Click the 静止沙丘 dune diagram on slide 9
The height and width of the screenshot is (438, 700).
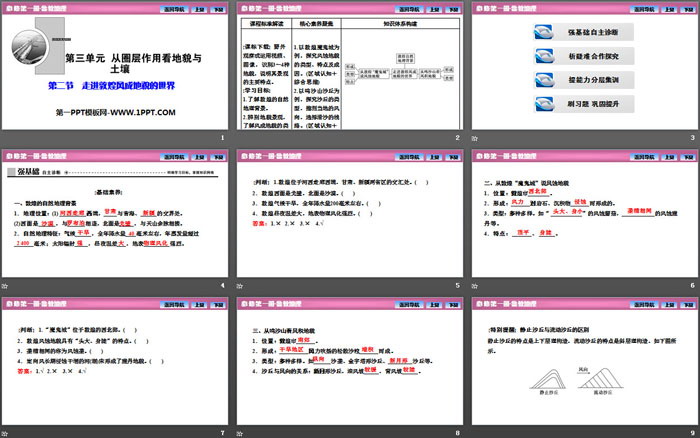click(548, 379)
